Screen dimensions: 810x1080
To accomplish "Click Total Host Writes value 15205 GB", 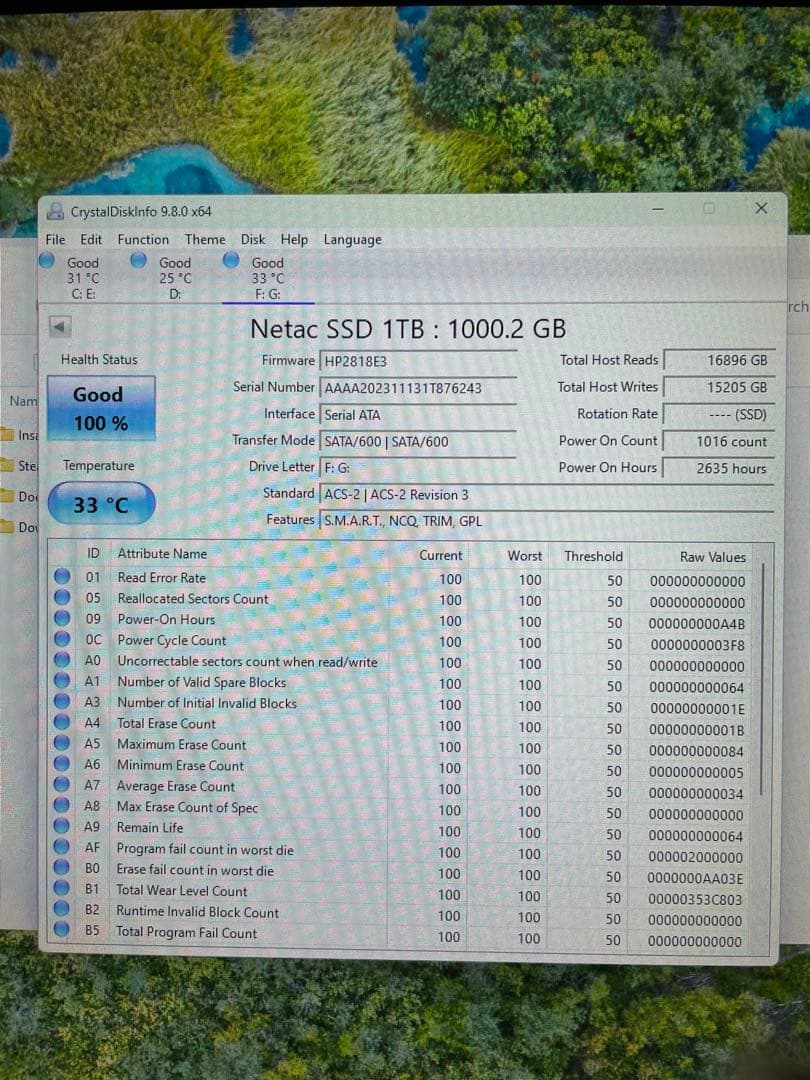I will click(719, 387).
